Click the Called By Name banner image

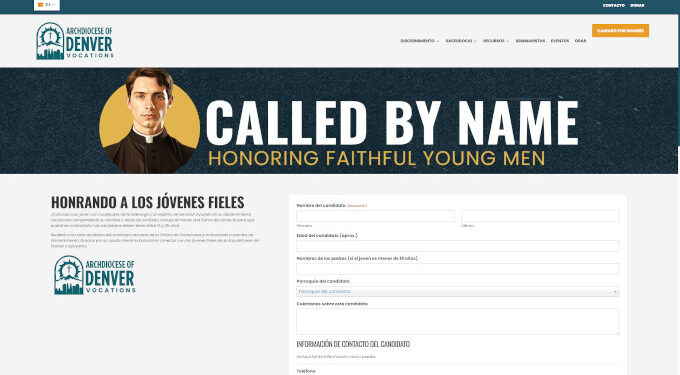(339, 121)
